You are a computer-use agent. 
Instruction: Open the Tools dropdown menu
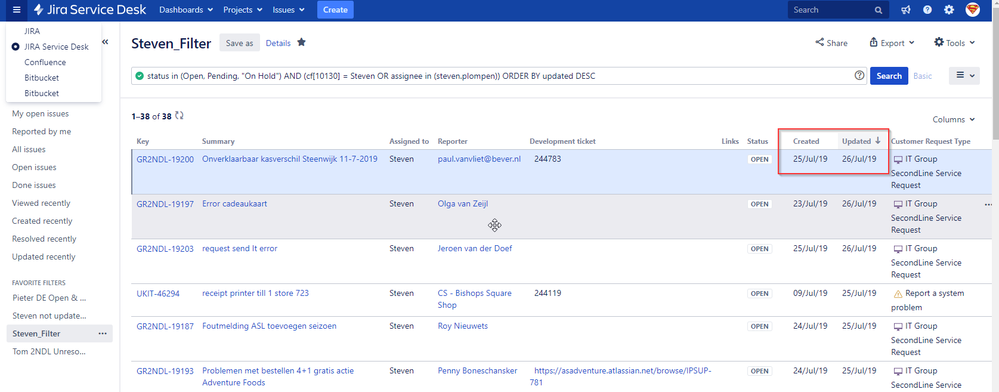coord(954,43)
